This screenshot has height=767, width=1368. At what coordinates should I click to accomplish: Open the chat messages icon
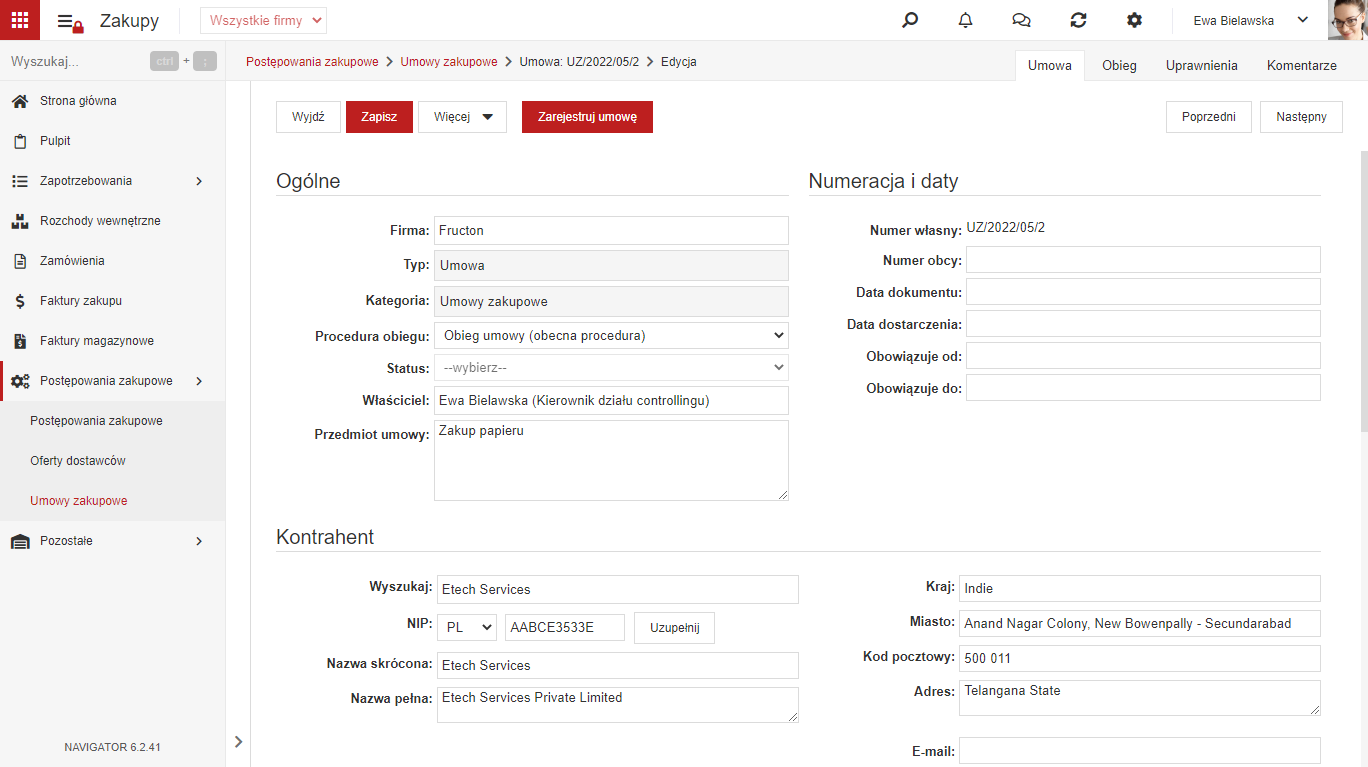click(x=1021, y=20)
